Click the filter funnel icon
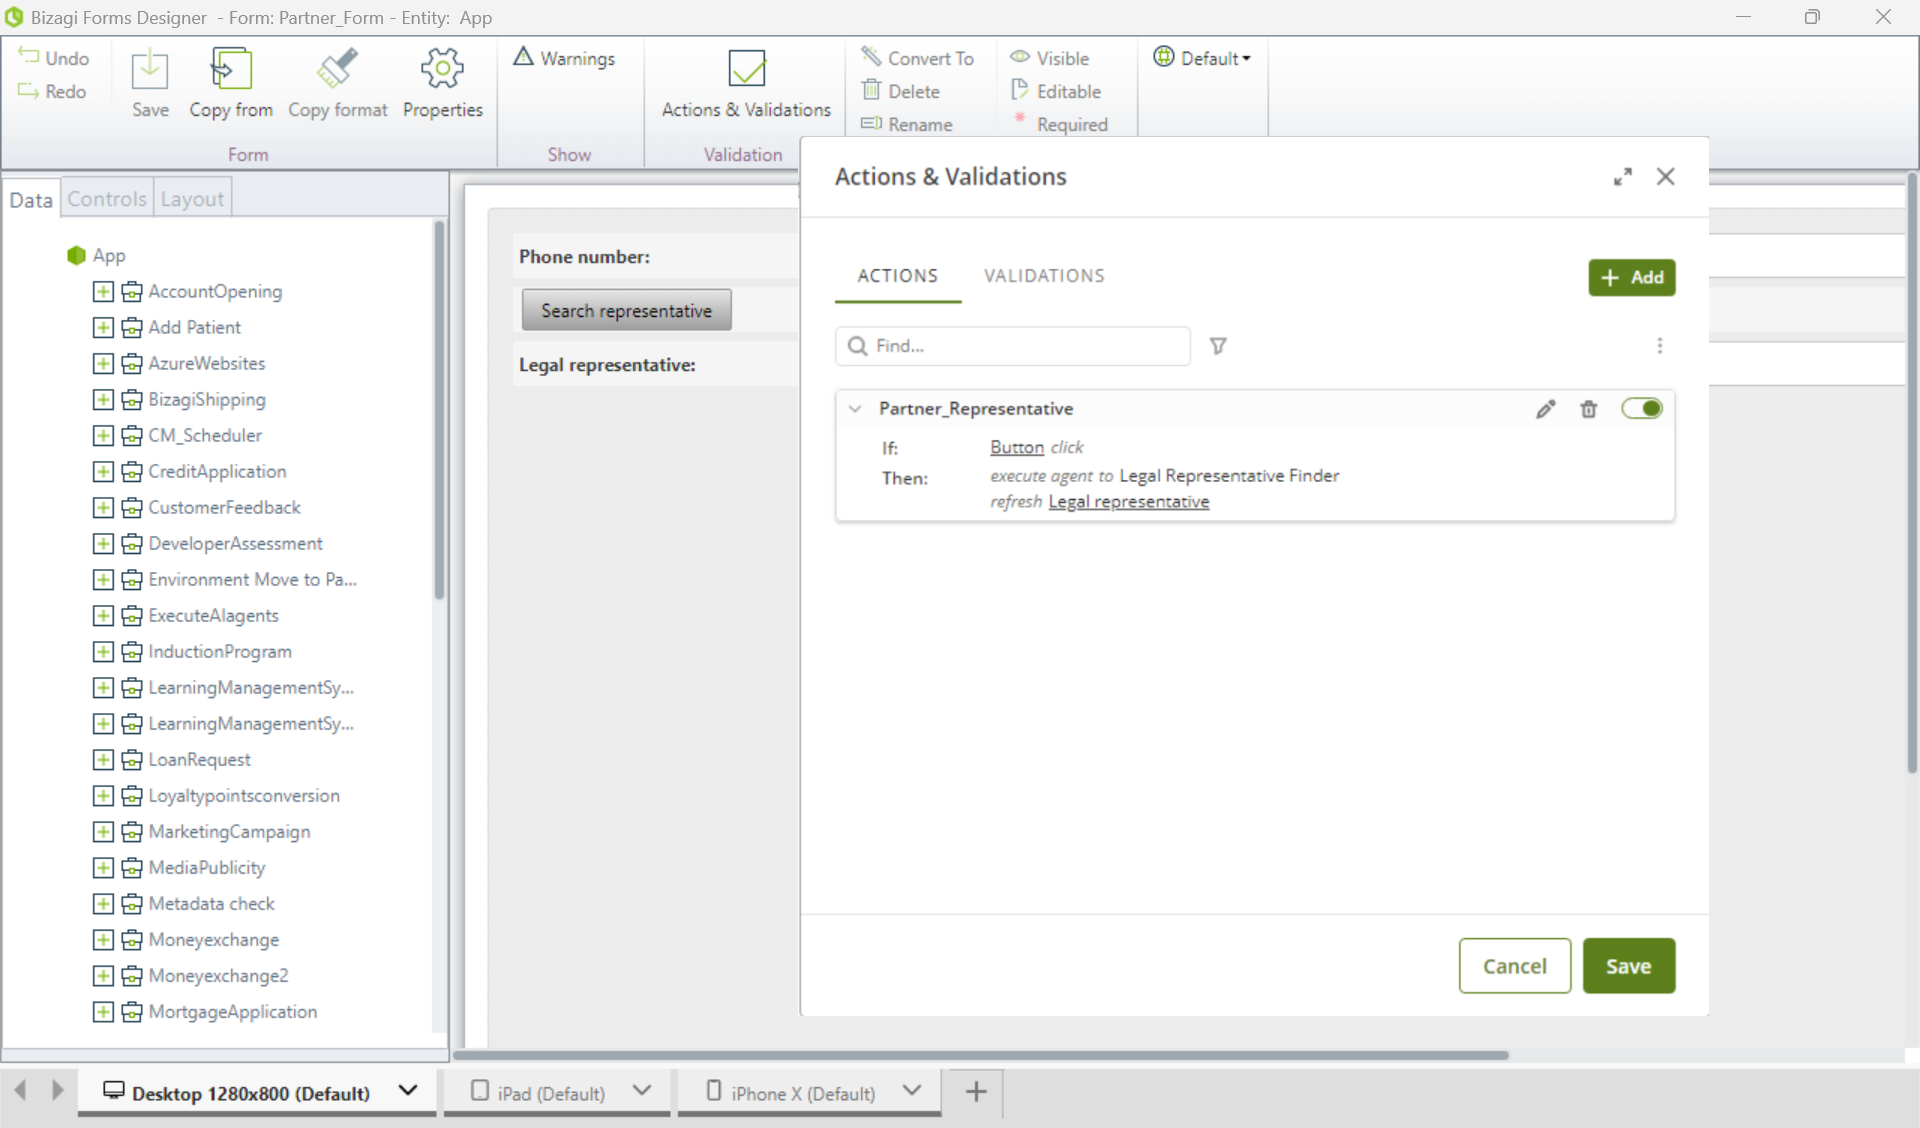 pos(1218,346)
